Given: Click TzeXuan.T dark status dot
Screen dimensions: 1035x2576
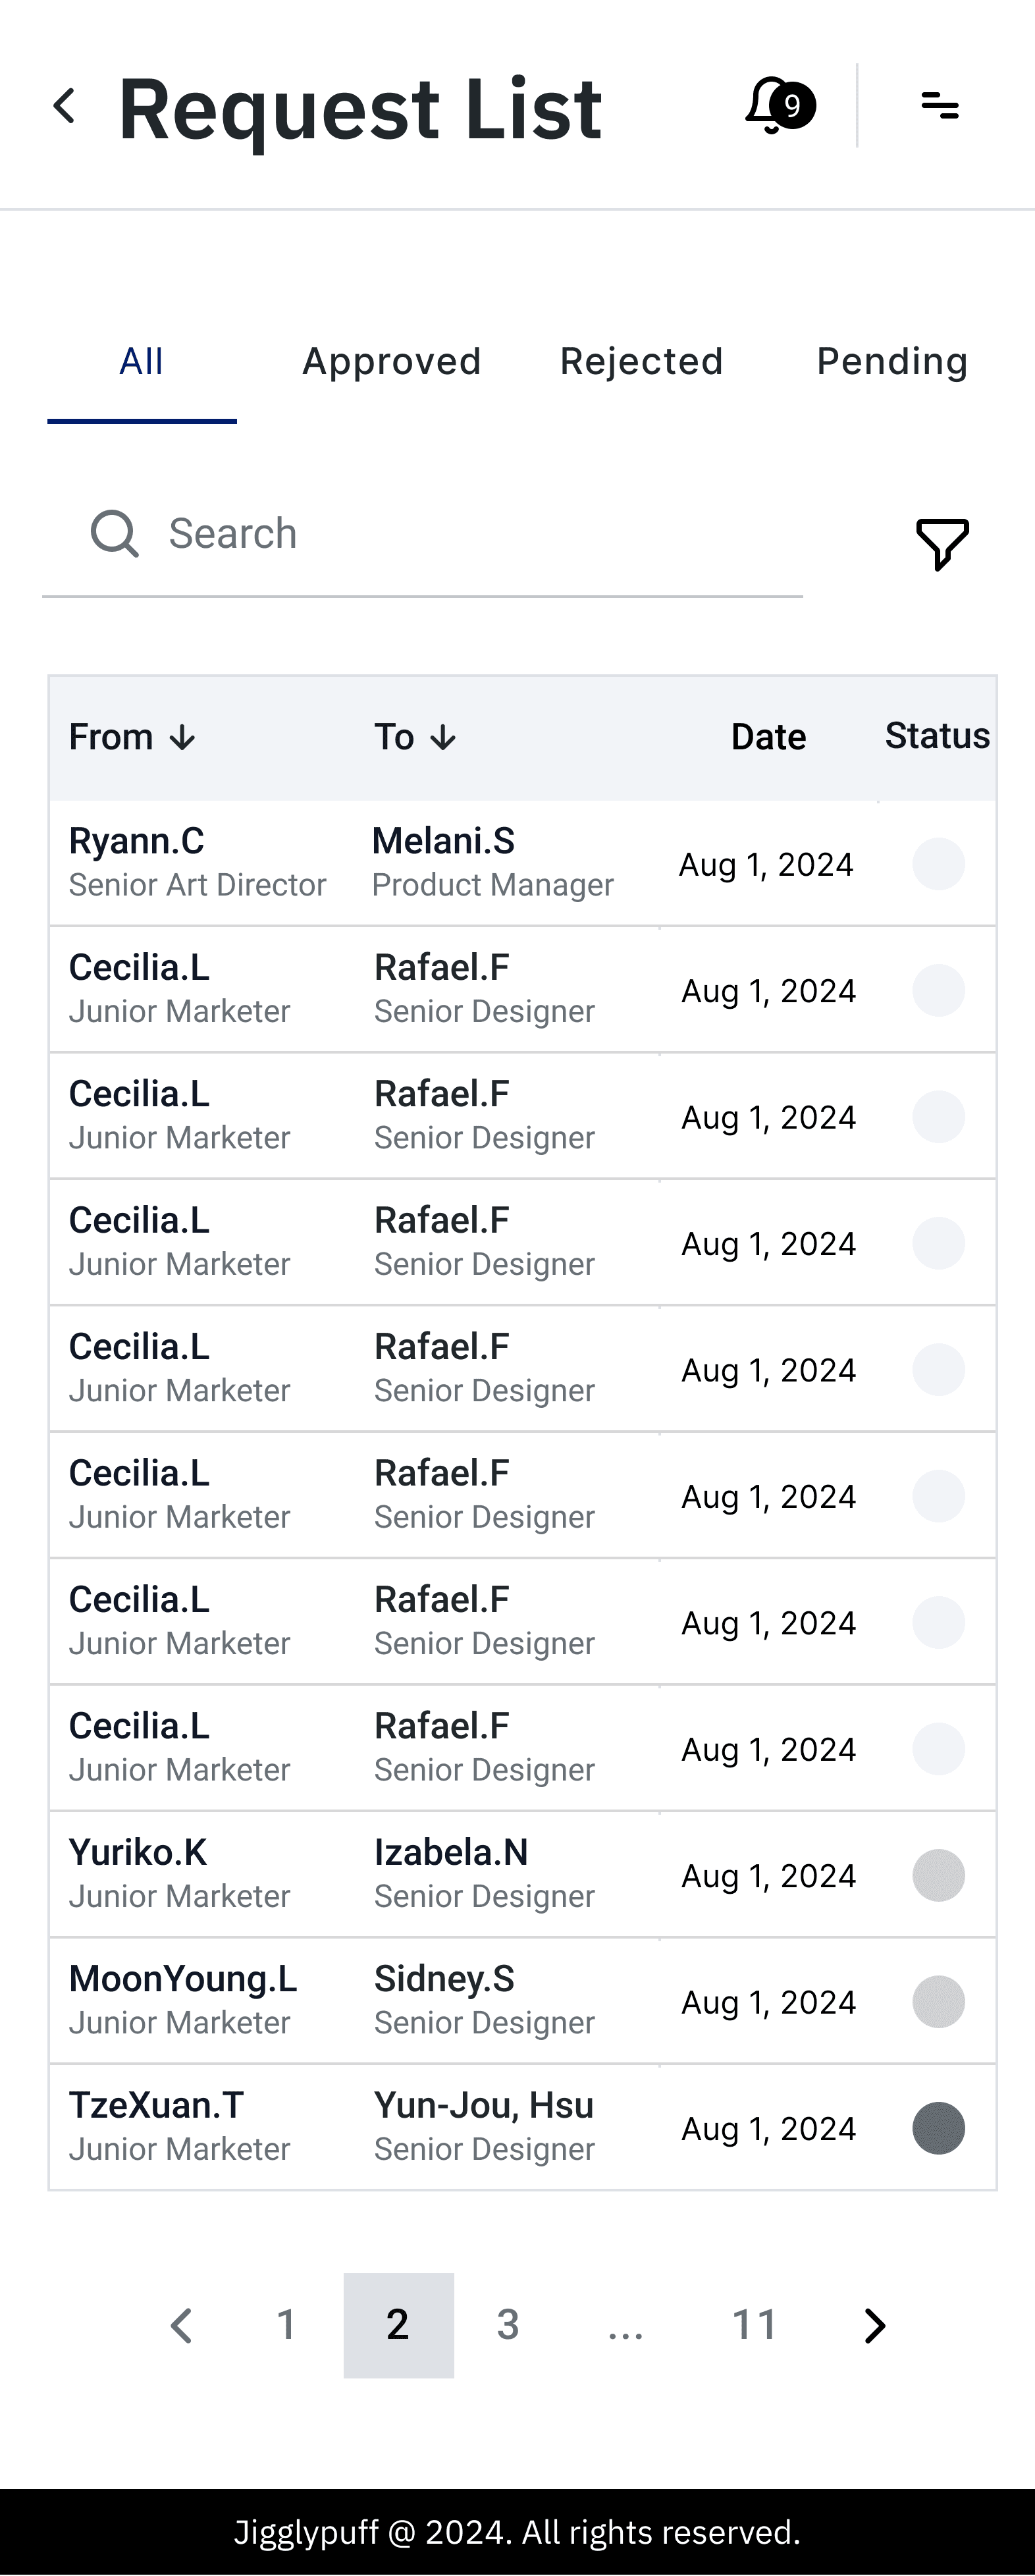Looking at the screenshot, I should click(x=938, y=2128).
